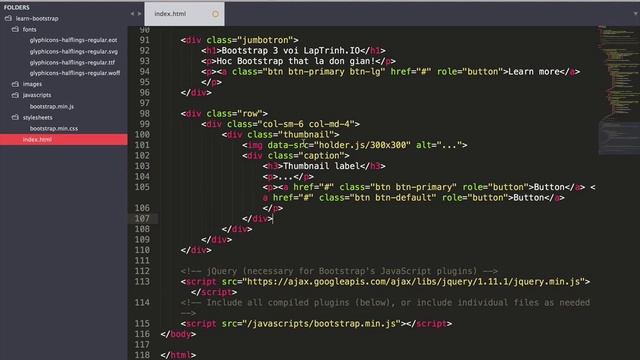
Task: Click the closing body tag
Action: [x=178, y=334]
